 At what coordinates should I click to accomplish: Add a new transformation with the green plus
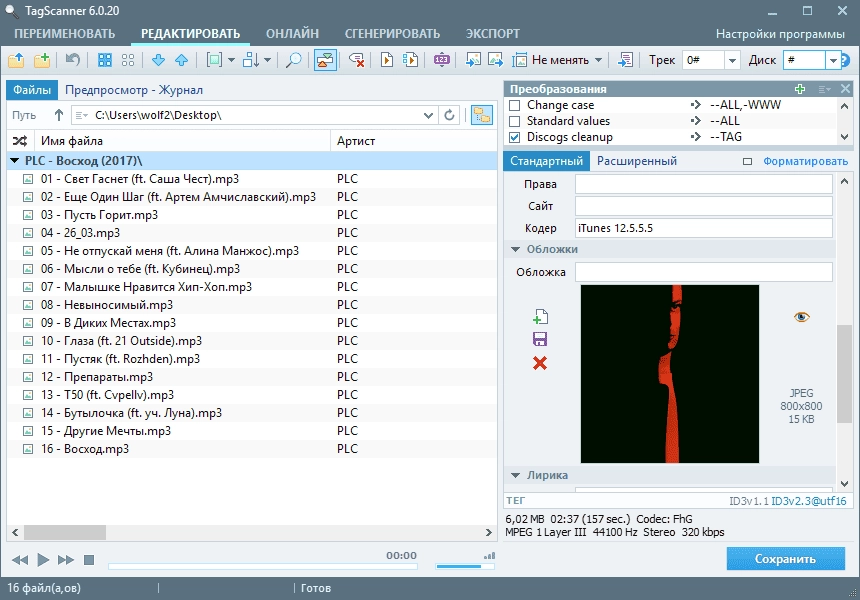coord(800,89)
